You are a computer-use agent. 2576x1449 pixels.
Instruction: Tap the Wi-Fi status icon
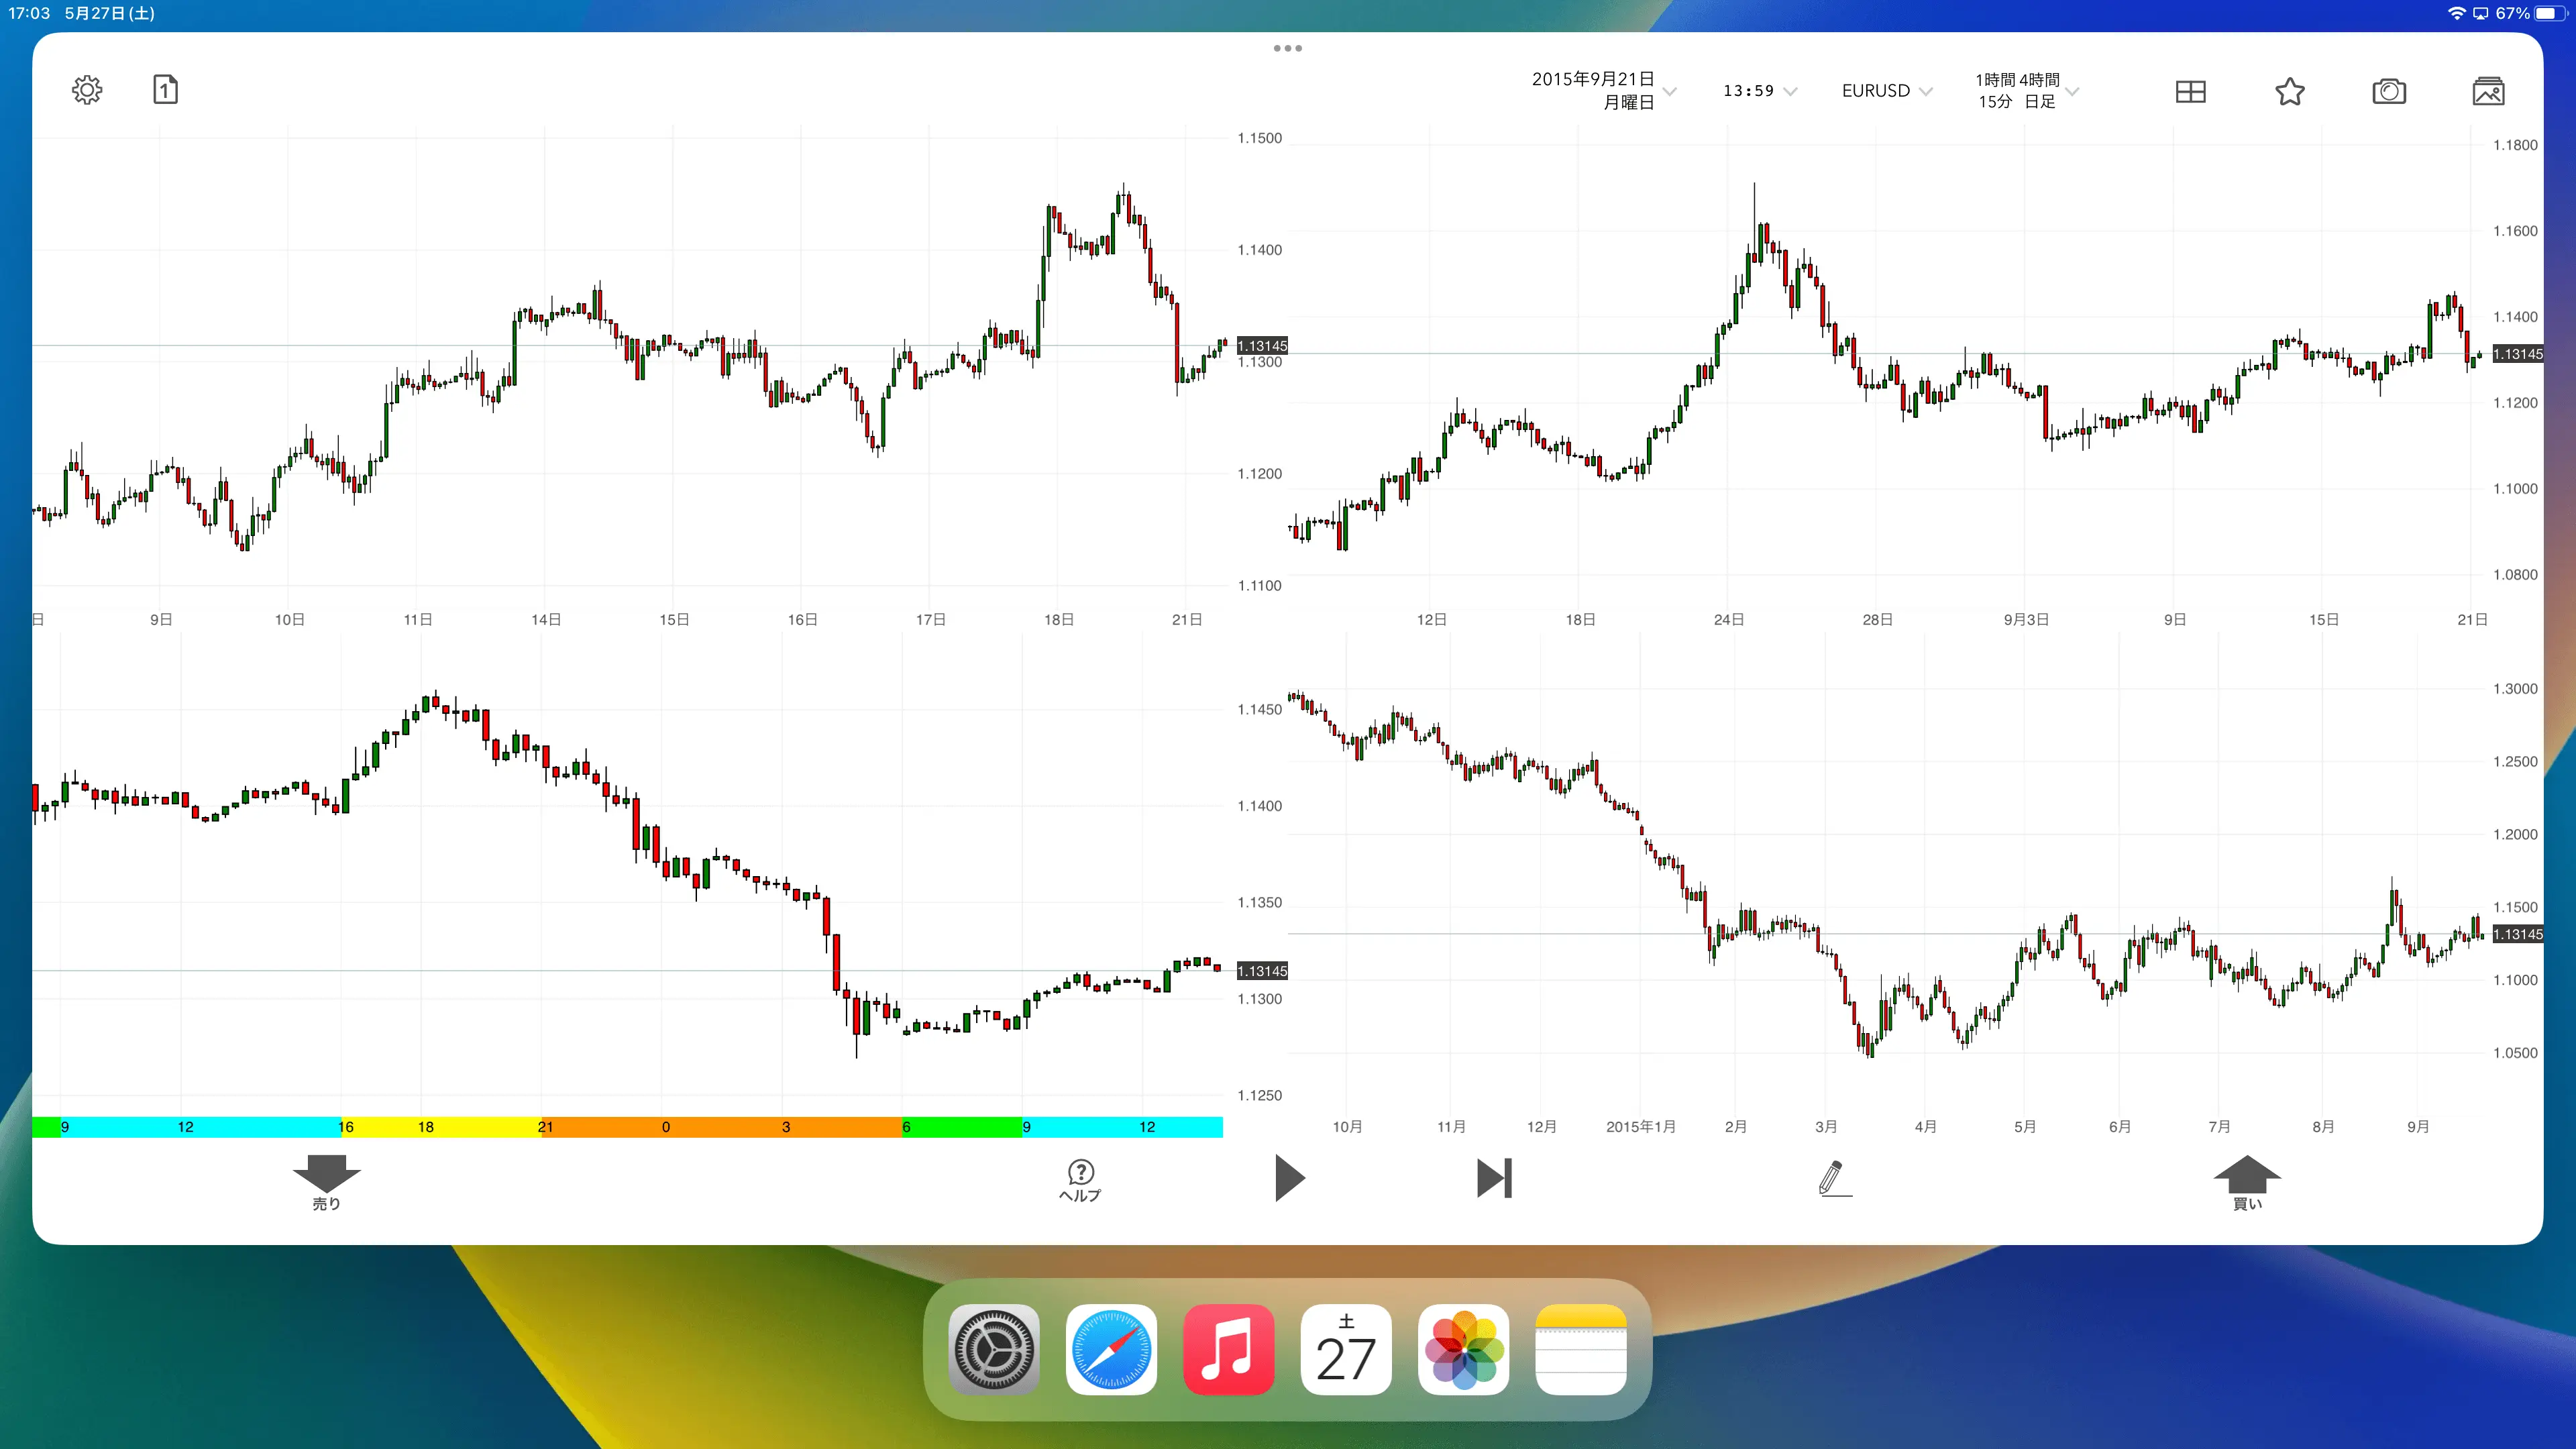click(2456, 13)
